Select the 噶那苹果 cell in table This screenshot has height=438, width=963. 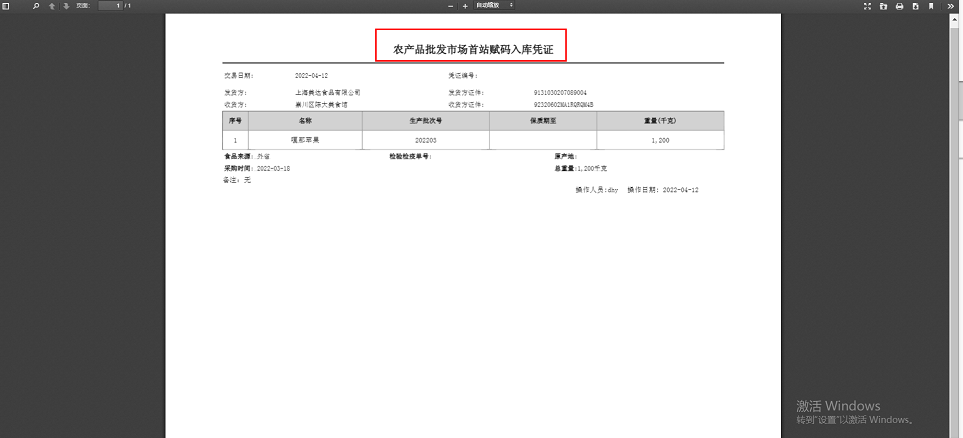coord(305,140)
